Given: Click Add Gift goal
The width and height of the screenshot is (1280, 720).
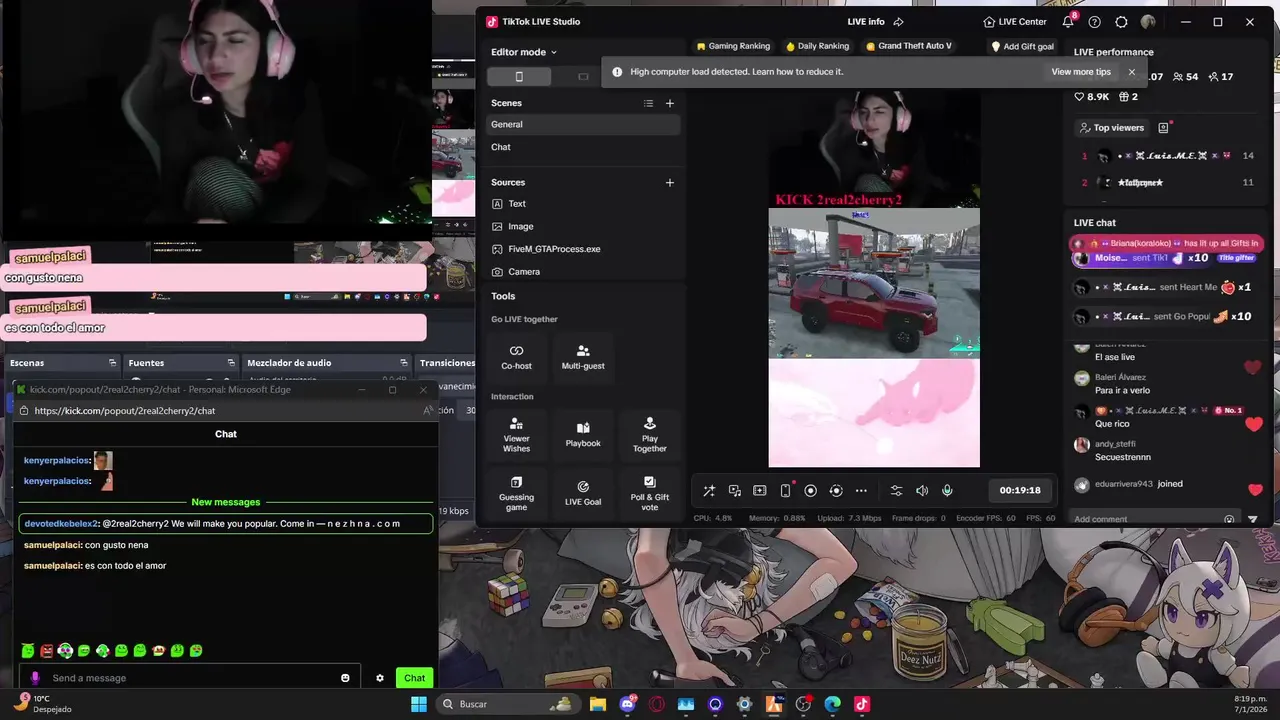Looking at the screenshot, I should (1022, 46).
